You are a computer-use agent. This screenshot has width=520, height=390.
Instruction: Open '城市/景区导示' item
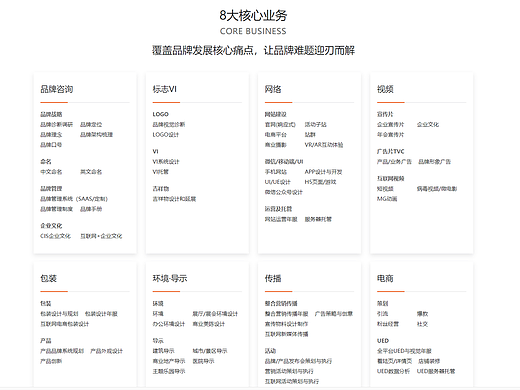tap(210, 351)
